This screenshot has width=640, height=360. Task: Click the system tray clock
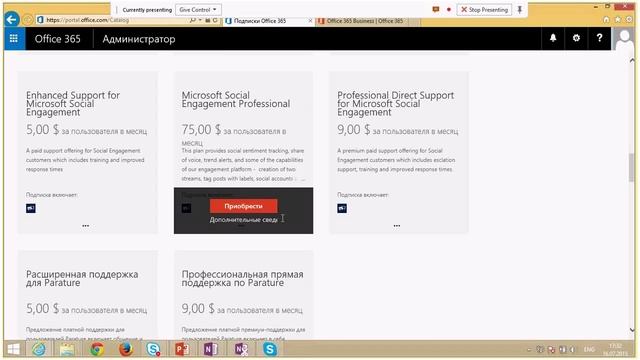coord(616,350)
